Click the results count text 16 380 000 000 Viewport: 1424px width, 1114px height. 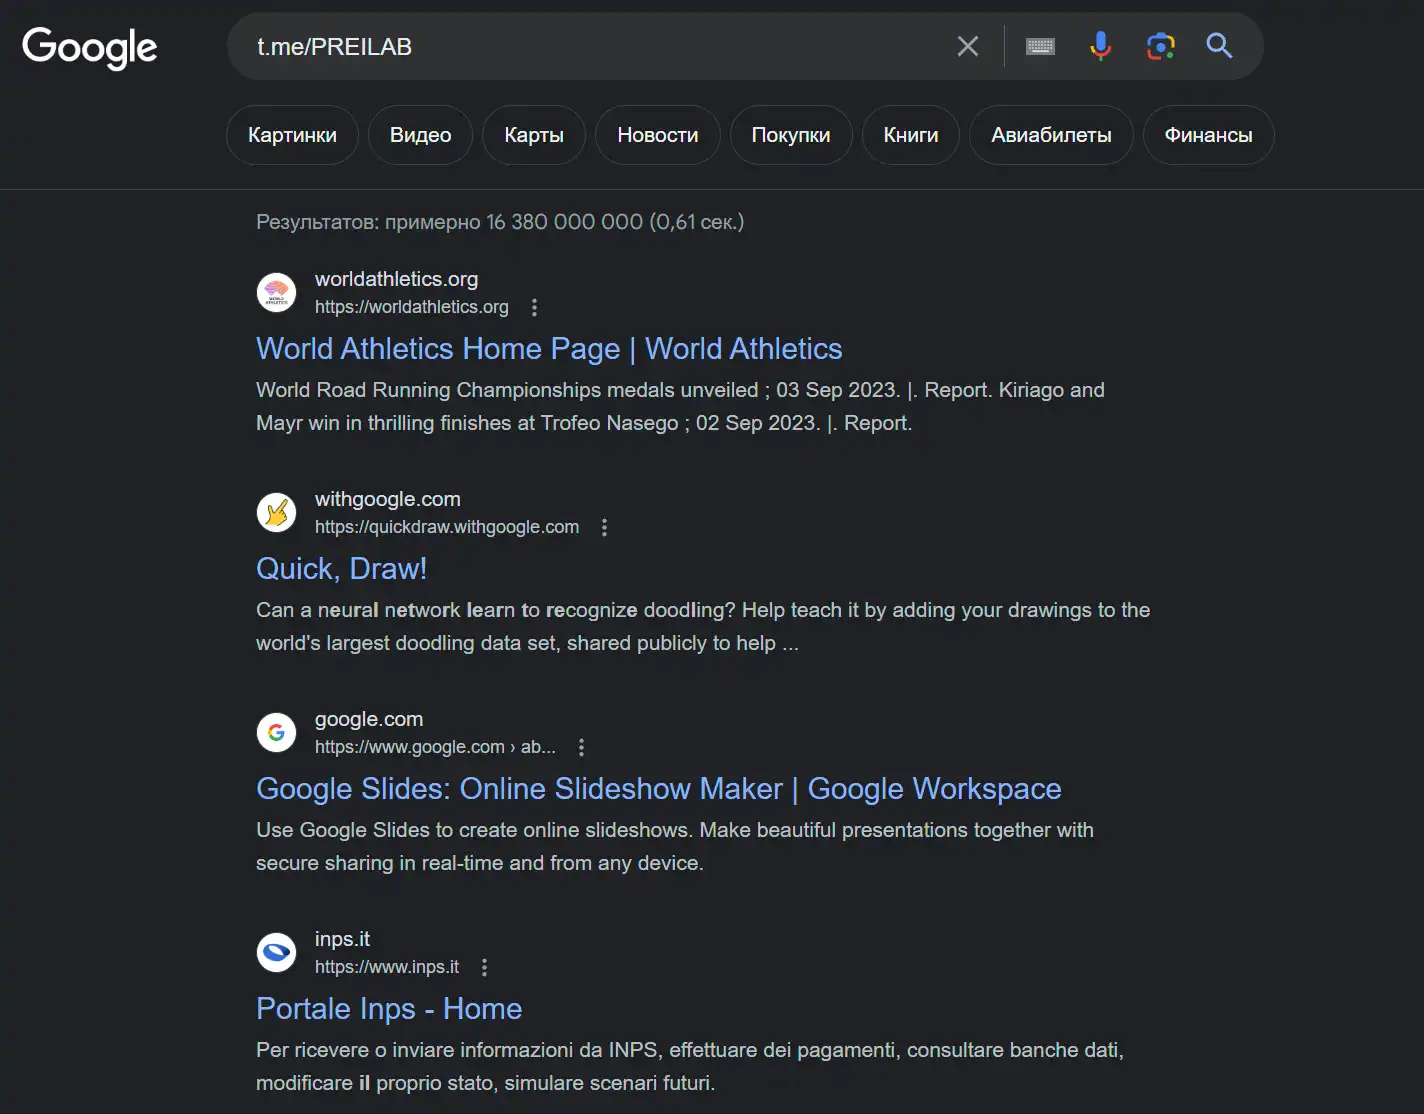(565, 222)
